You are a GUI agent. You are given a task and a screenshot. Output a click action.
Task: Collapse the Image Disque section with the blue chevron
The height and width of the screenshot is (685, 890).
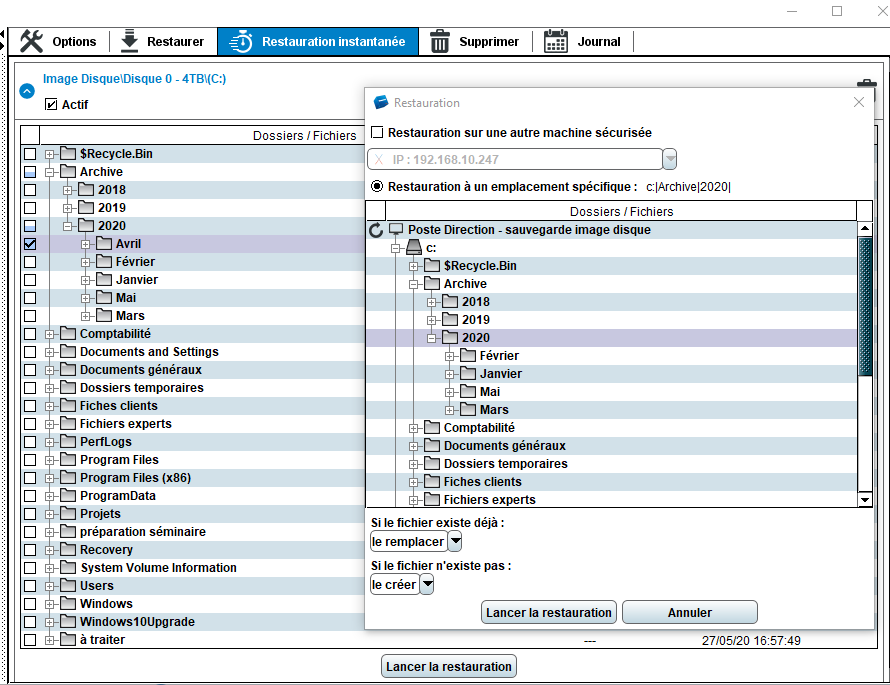point(27,91)
